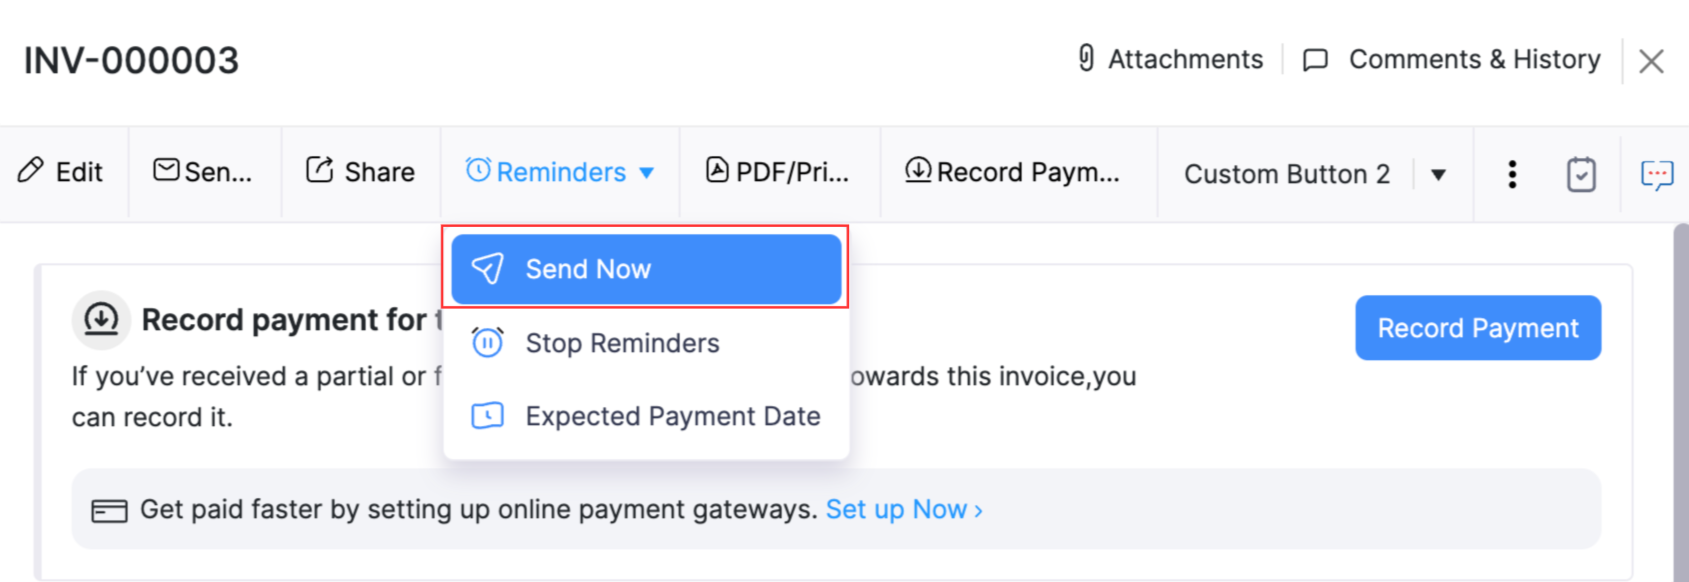
Task: Close the INV-000003 invoice view
Action: (1651, 60)
